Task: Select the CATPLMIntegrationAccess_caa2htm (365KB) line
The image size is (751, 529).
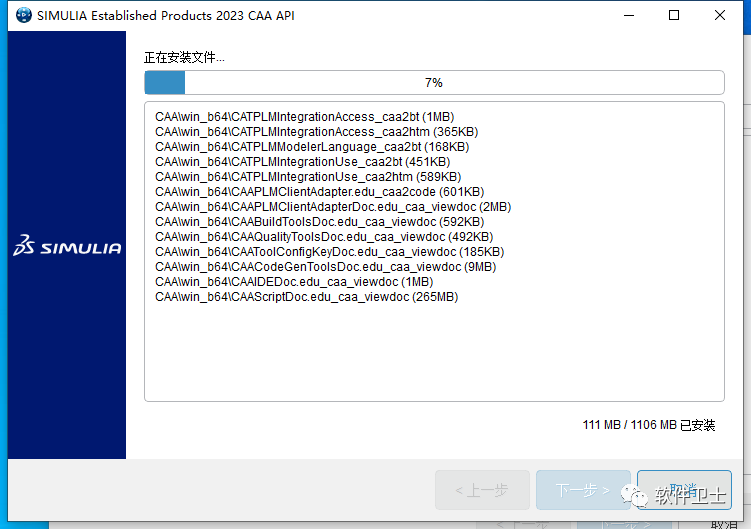Action: click(317, 132)
